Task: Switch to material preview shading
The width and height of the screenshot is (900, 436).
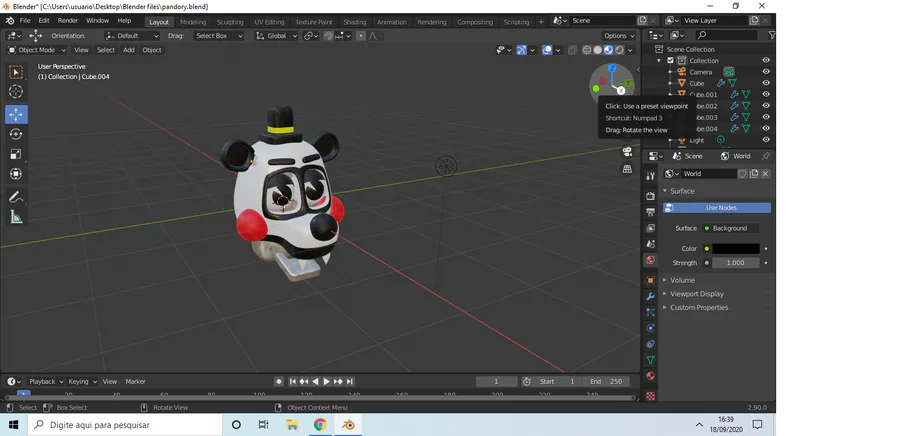Action: (608, 50)
